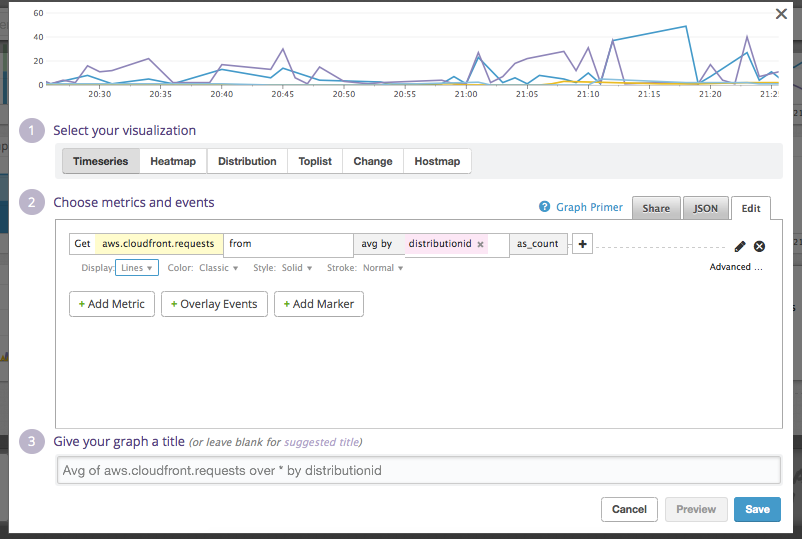Open the Display Lines dropdown
The height and width of the screenshot is (539, 802).
coord(136,268)
